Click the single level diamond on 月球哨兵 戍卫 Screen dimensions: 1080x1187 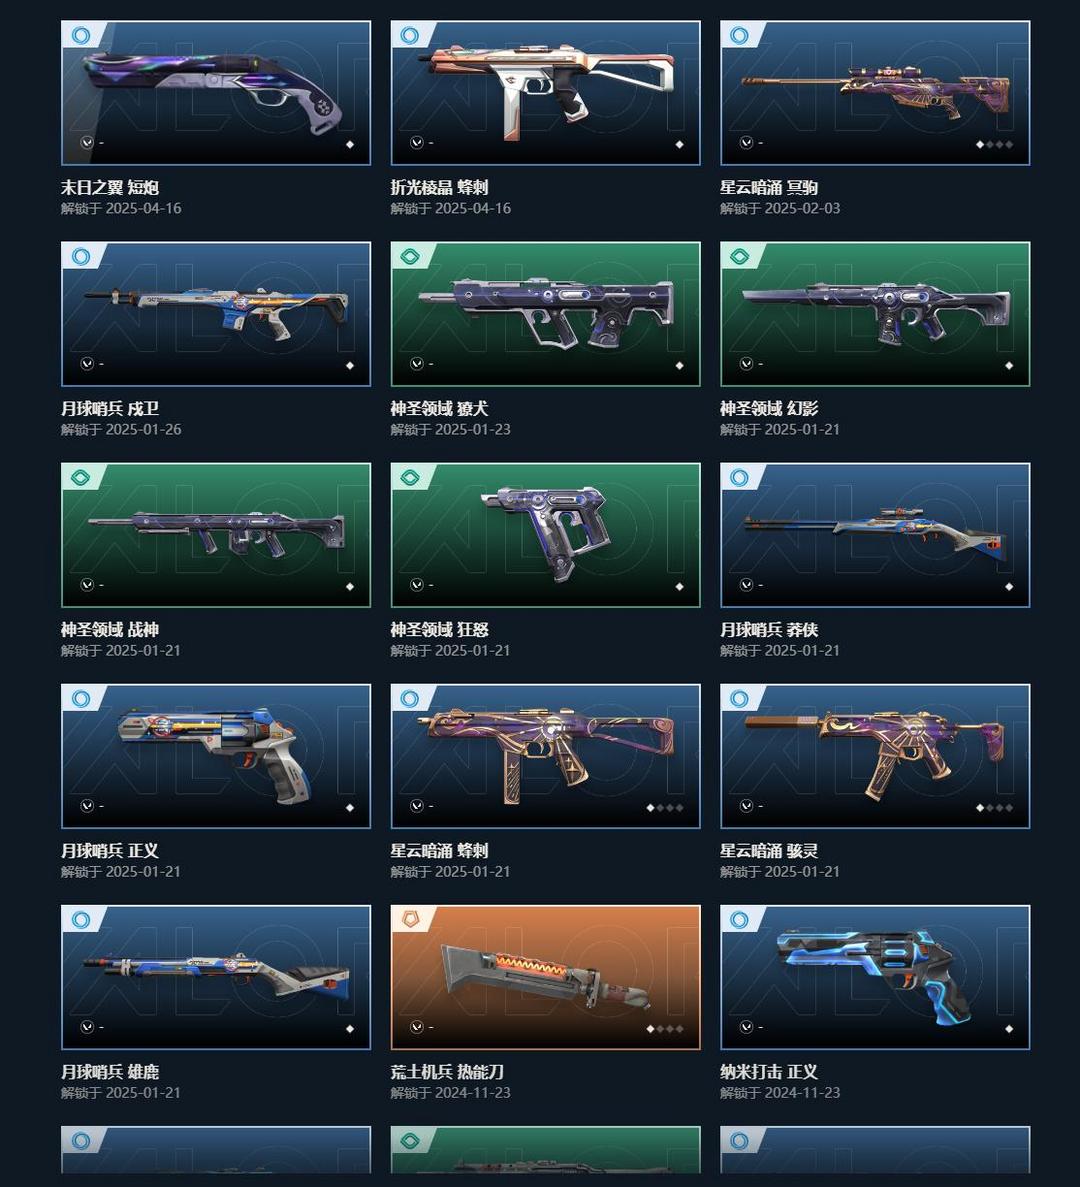[x=350, y=366]
